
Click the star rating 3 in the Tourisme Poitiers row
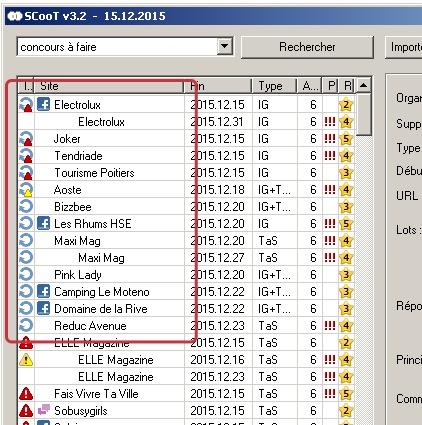pyautogui.click(x=346, y=173)
